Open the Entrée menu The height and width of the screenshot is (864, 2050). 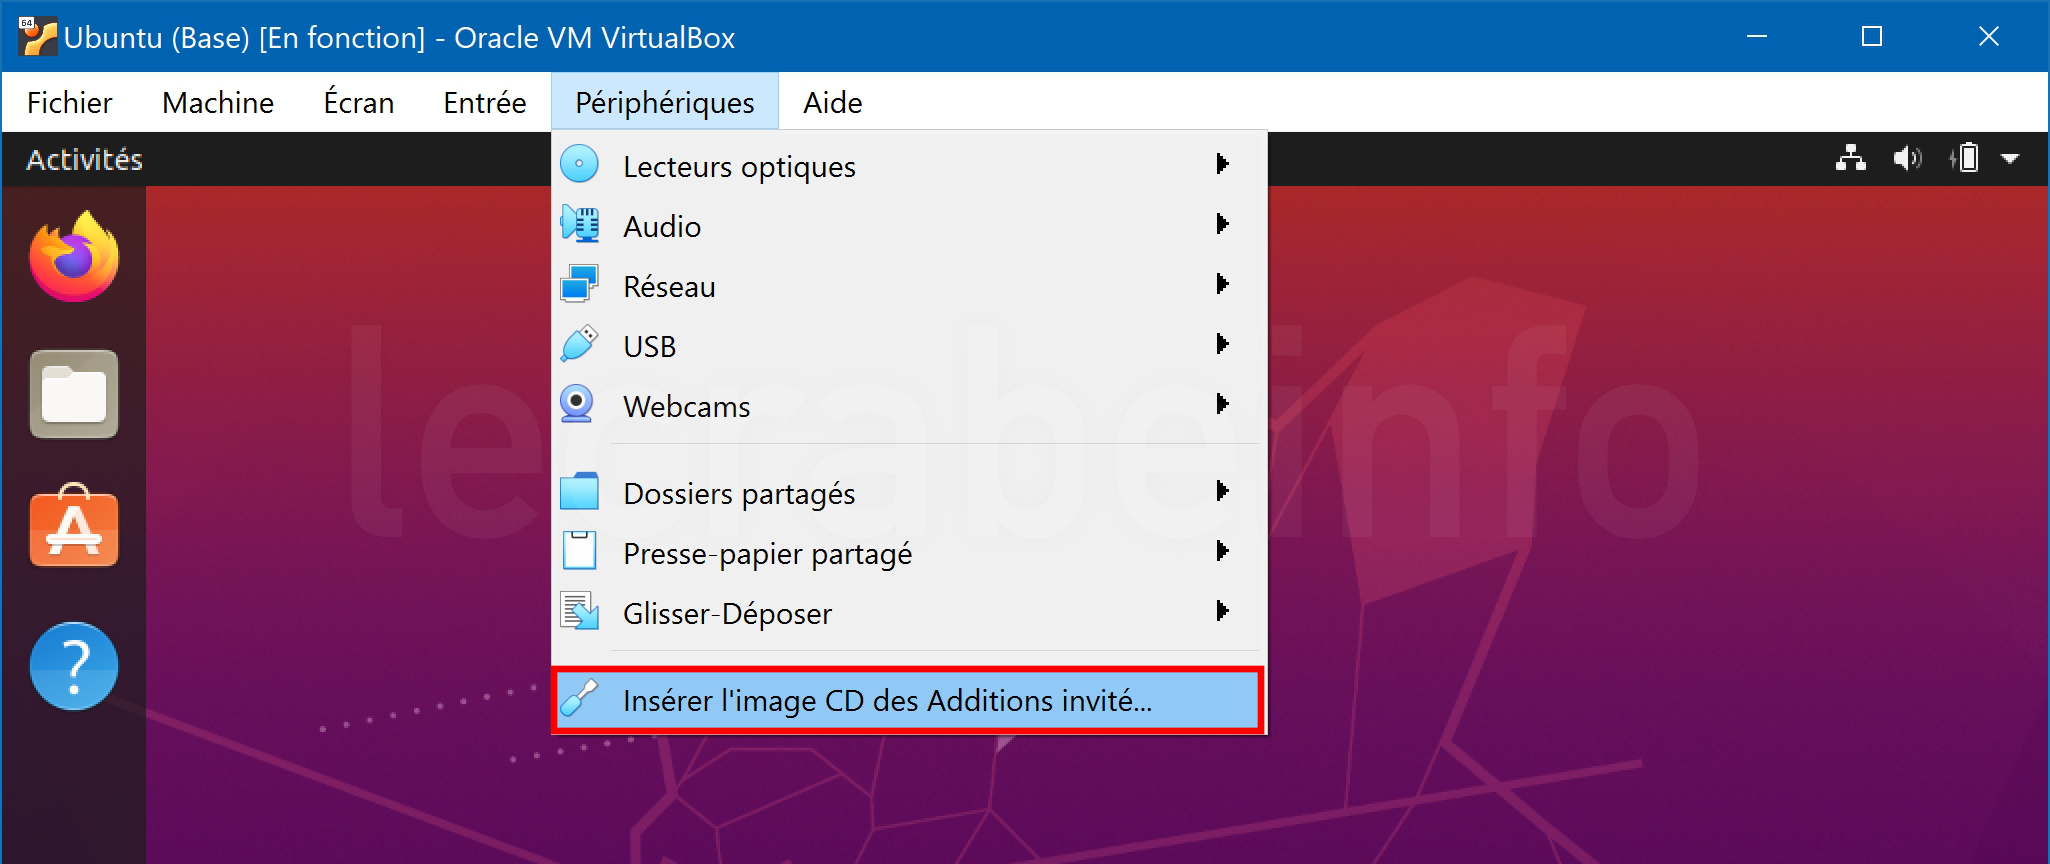coord(485,102)
